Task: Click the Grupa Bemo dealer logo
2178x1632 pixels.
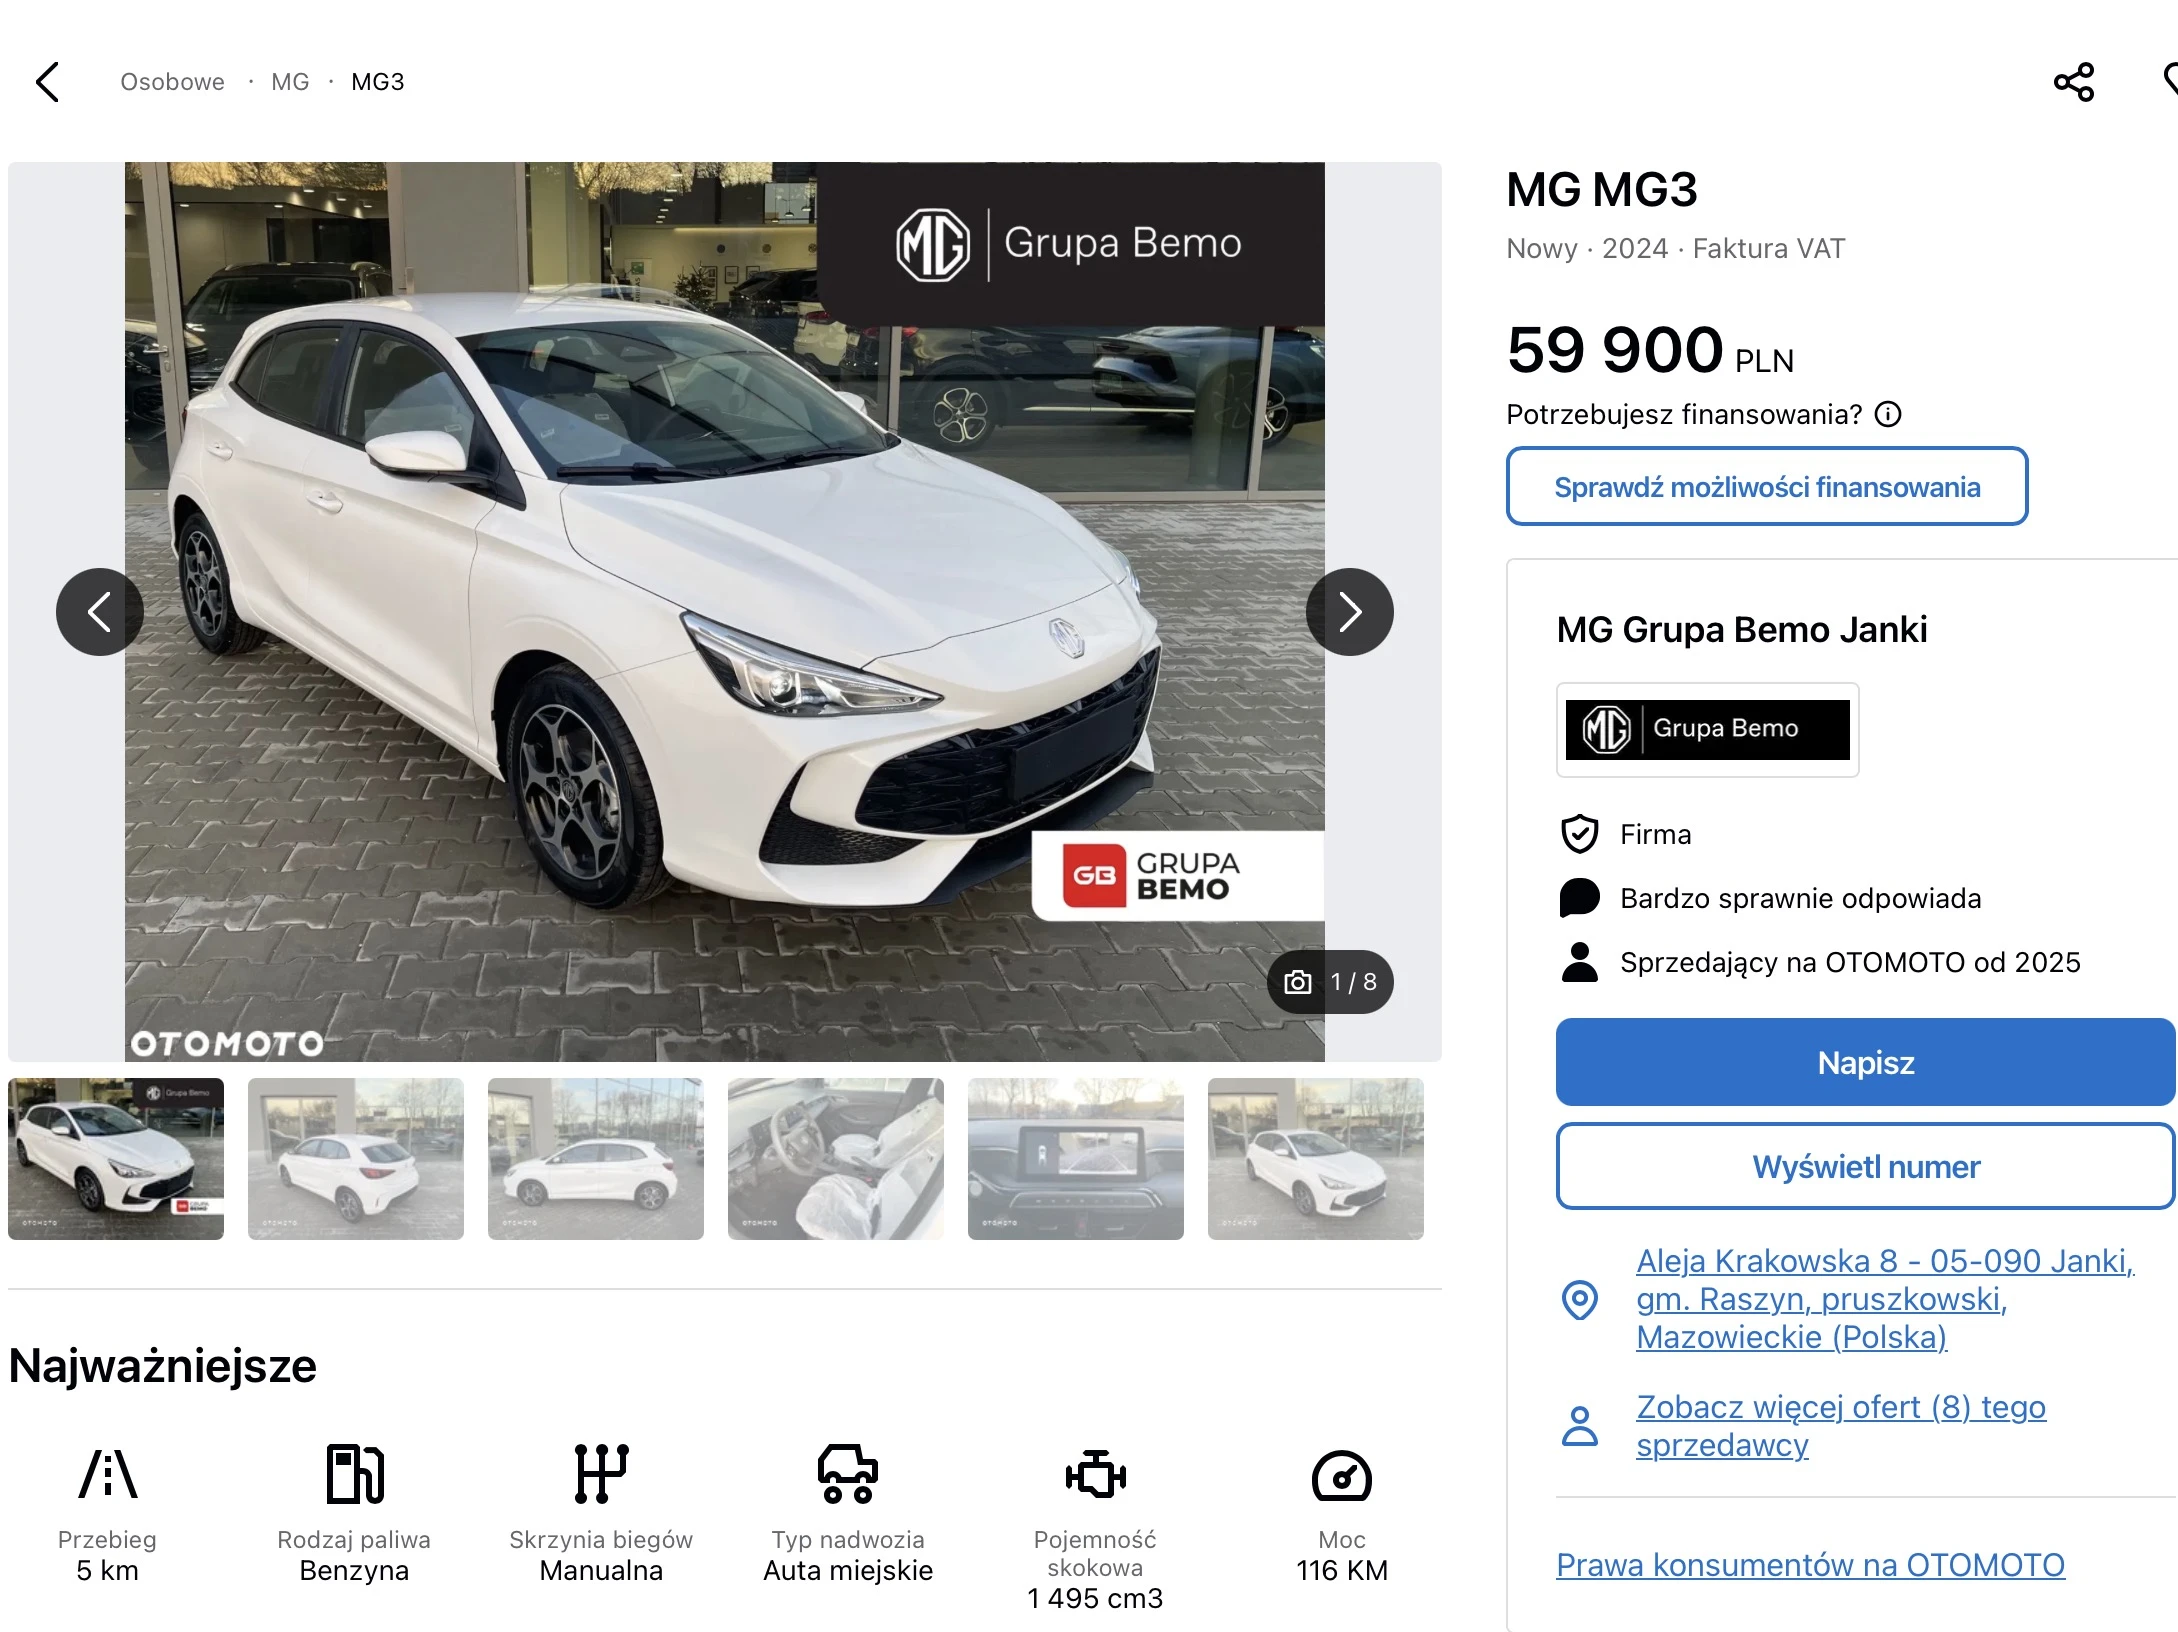Action: click(x=1707, y=730)
